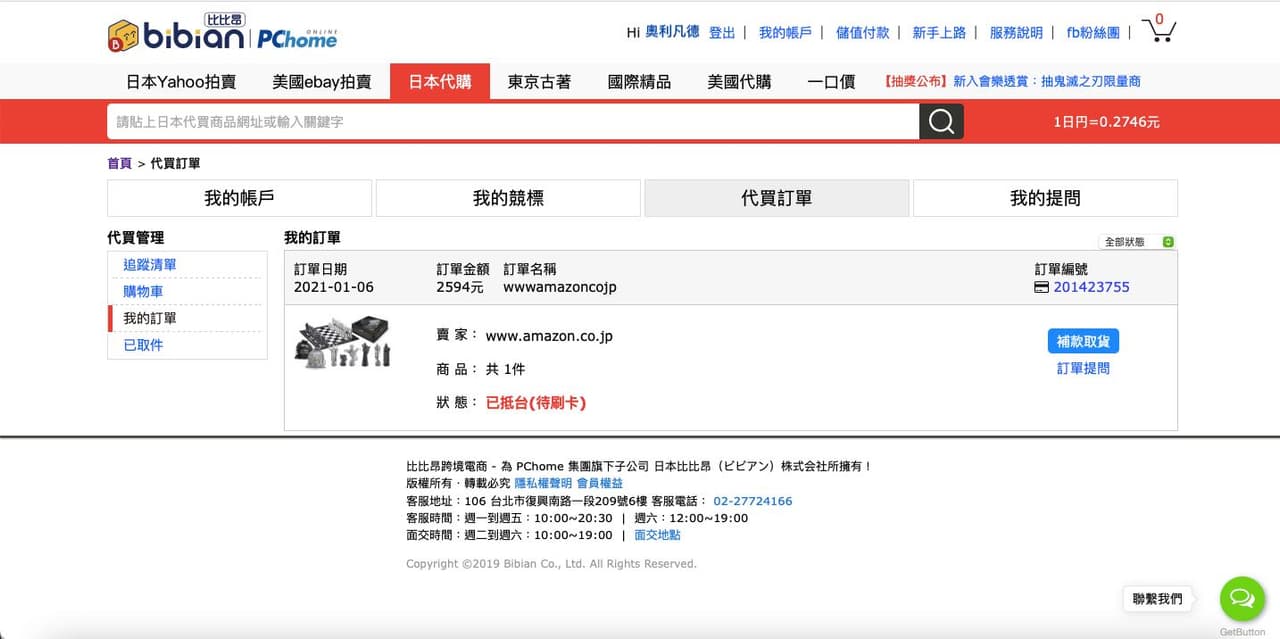Click seller text www.amazon.co.jp
Viewport: 1280px width, 639px height.
click(x=549, y=336)
